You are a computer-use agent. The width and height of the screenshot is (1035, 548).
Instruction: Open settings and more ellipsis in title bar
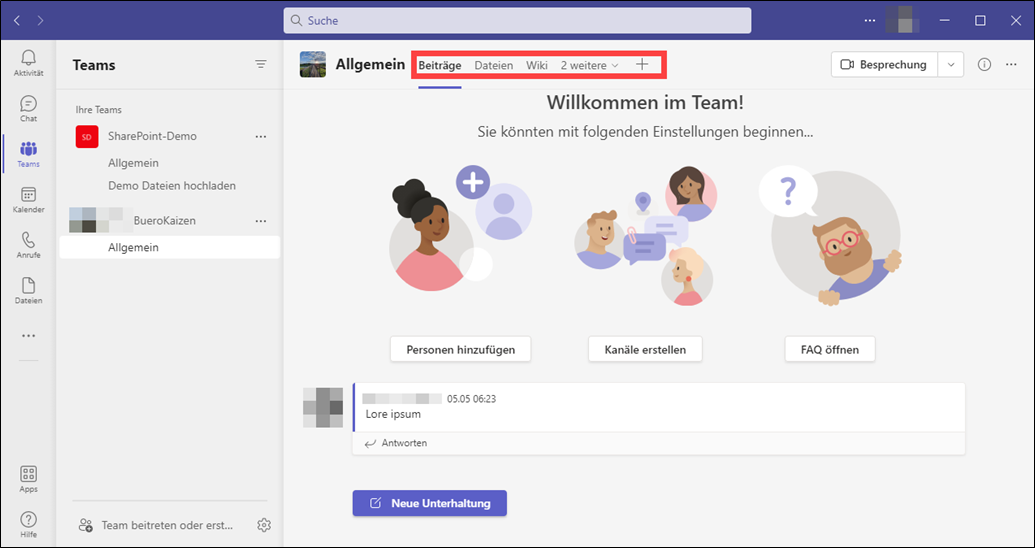pos(871,20)
